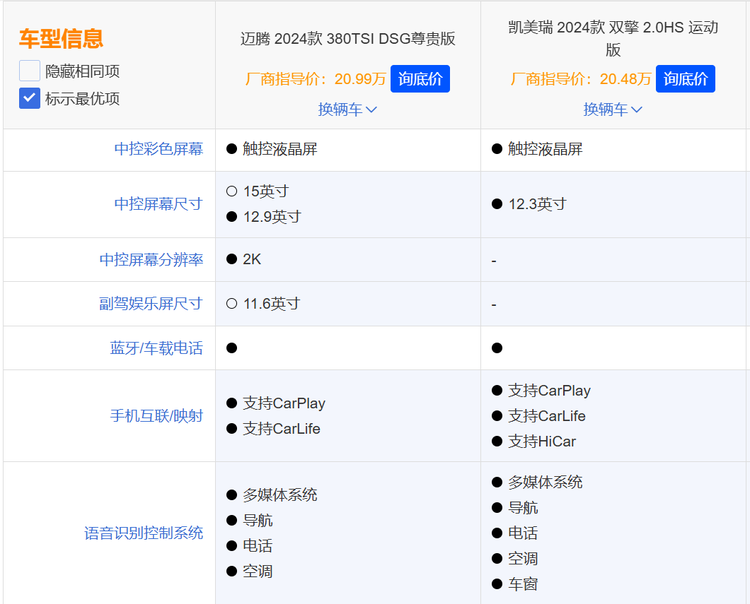This screenshot has height=604, width=750.
Task: Expand 换辆车 dropdown under 迈腾
Action: click(x=347, y=109)
